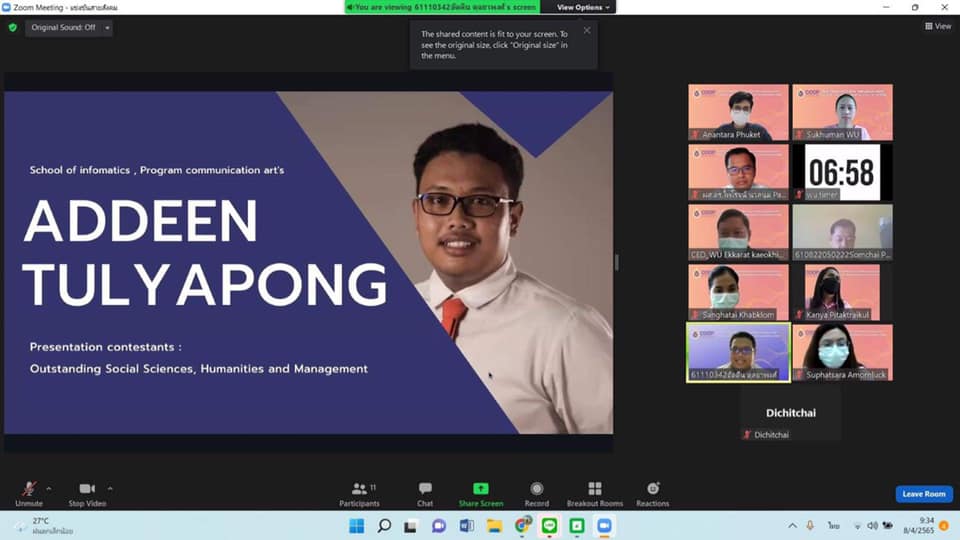
Task: Dismiss the shared content size tooltip
Action: click(587, 30)
